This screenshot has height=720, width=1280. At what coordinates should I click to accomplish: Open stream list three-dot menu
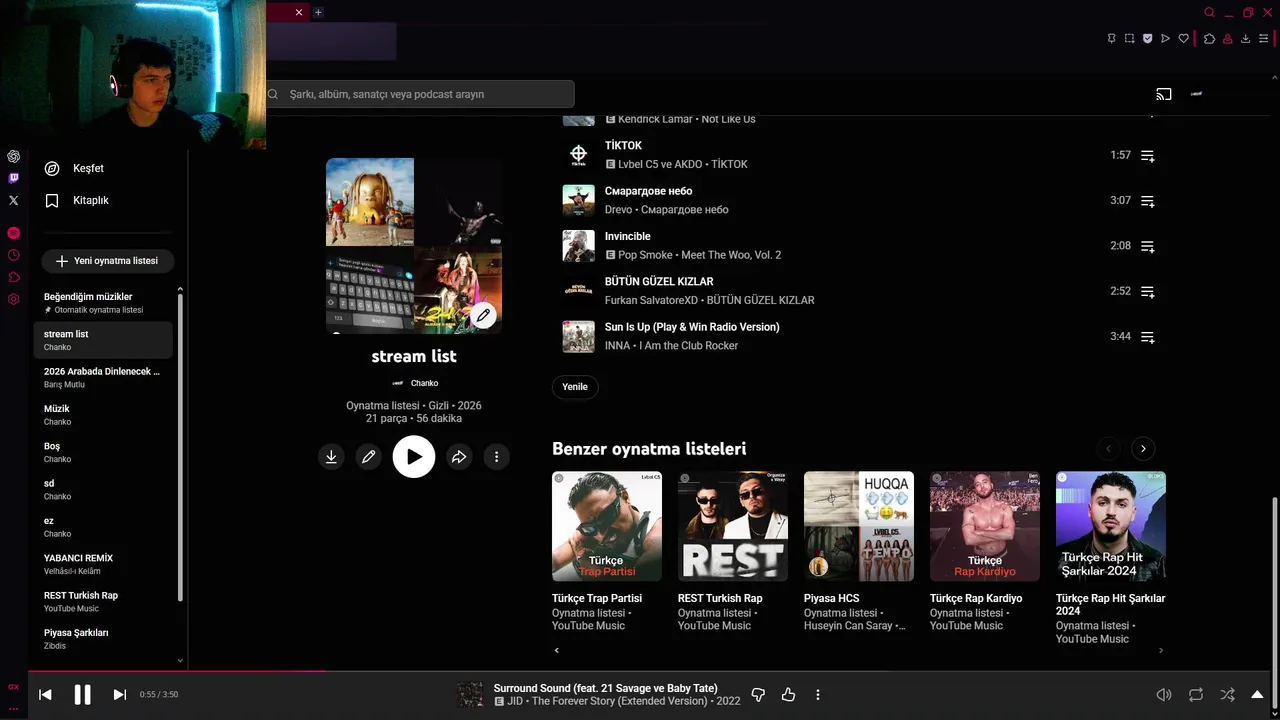pyautogui.click(x=497, y=457)
